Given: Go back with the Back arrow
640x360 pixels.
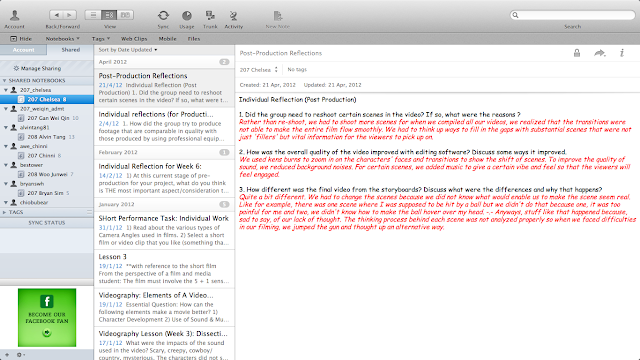Looking at the screenshot, I should 56,15.
